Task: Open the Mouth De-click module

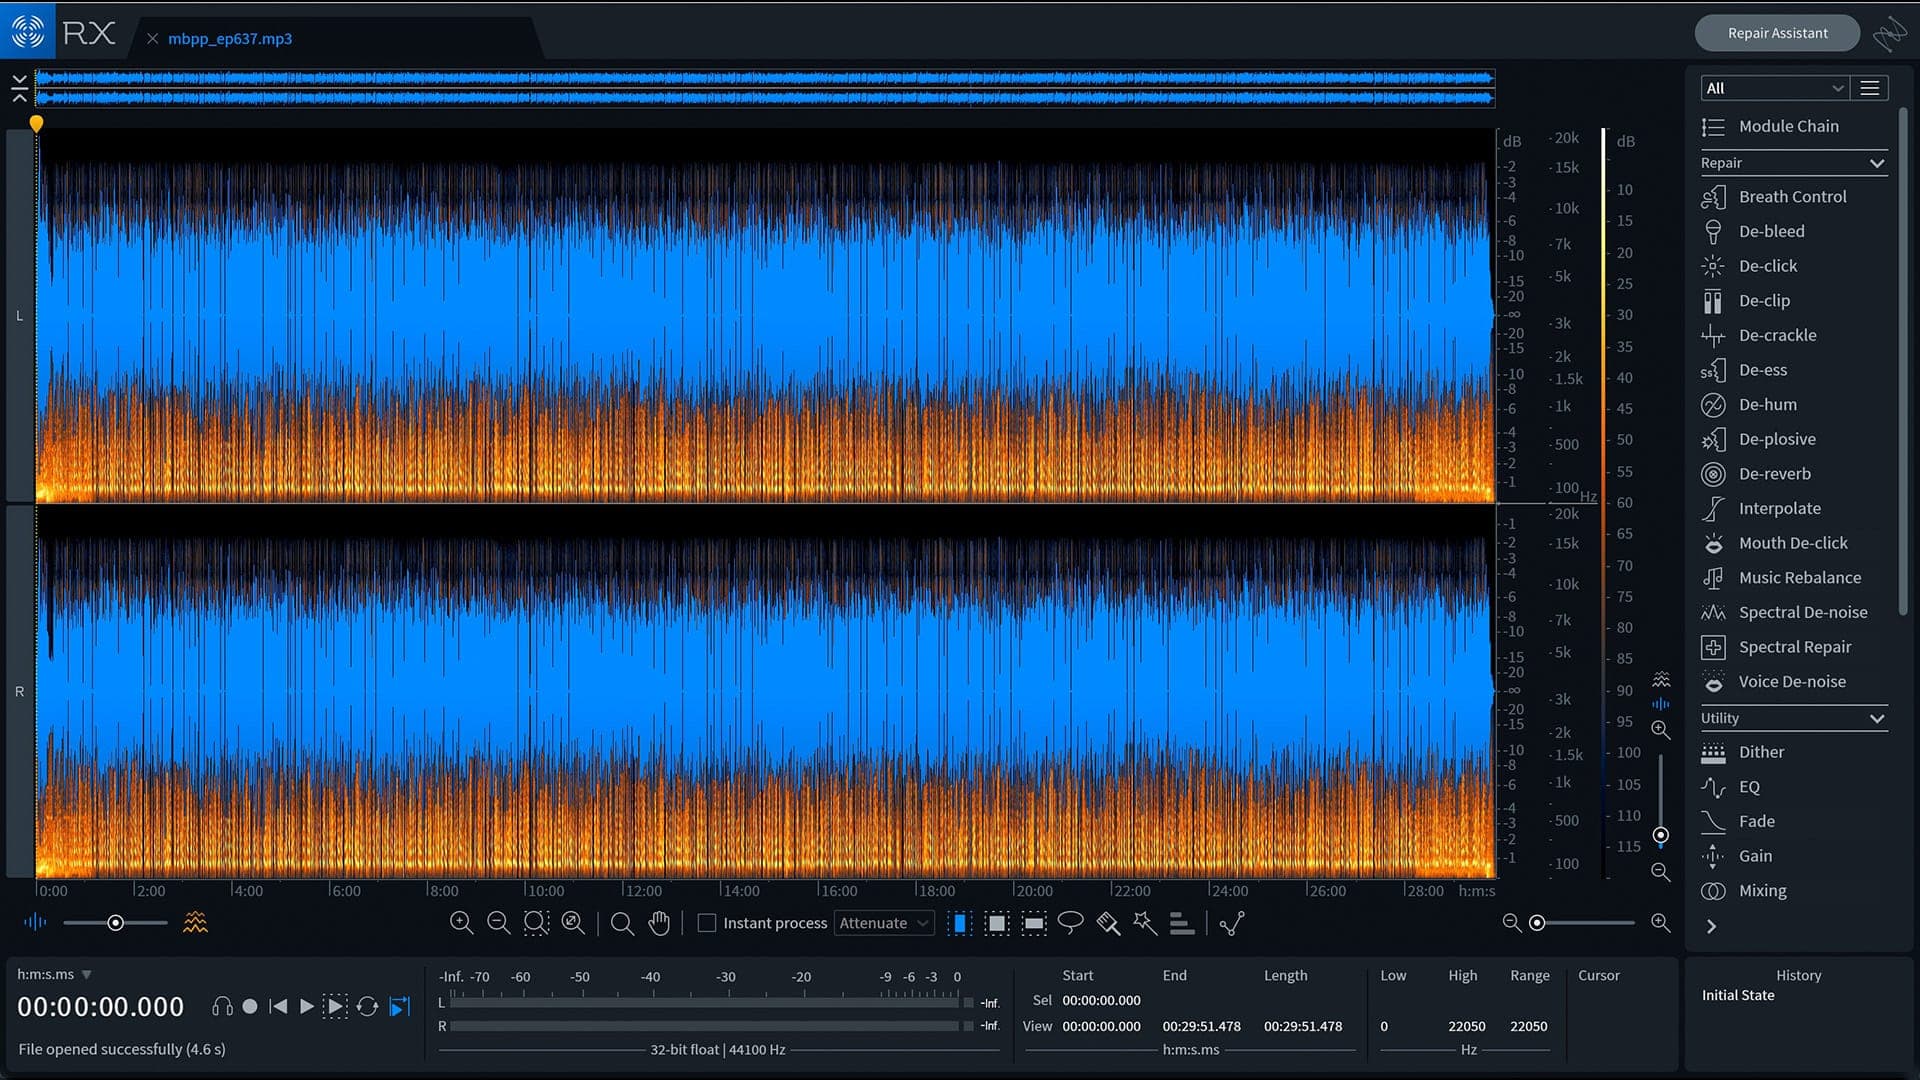Action: pos(1792,543)
